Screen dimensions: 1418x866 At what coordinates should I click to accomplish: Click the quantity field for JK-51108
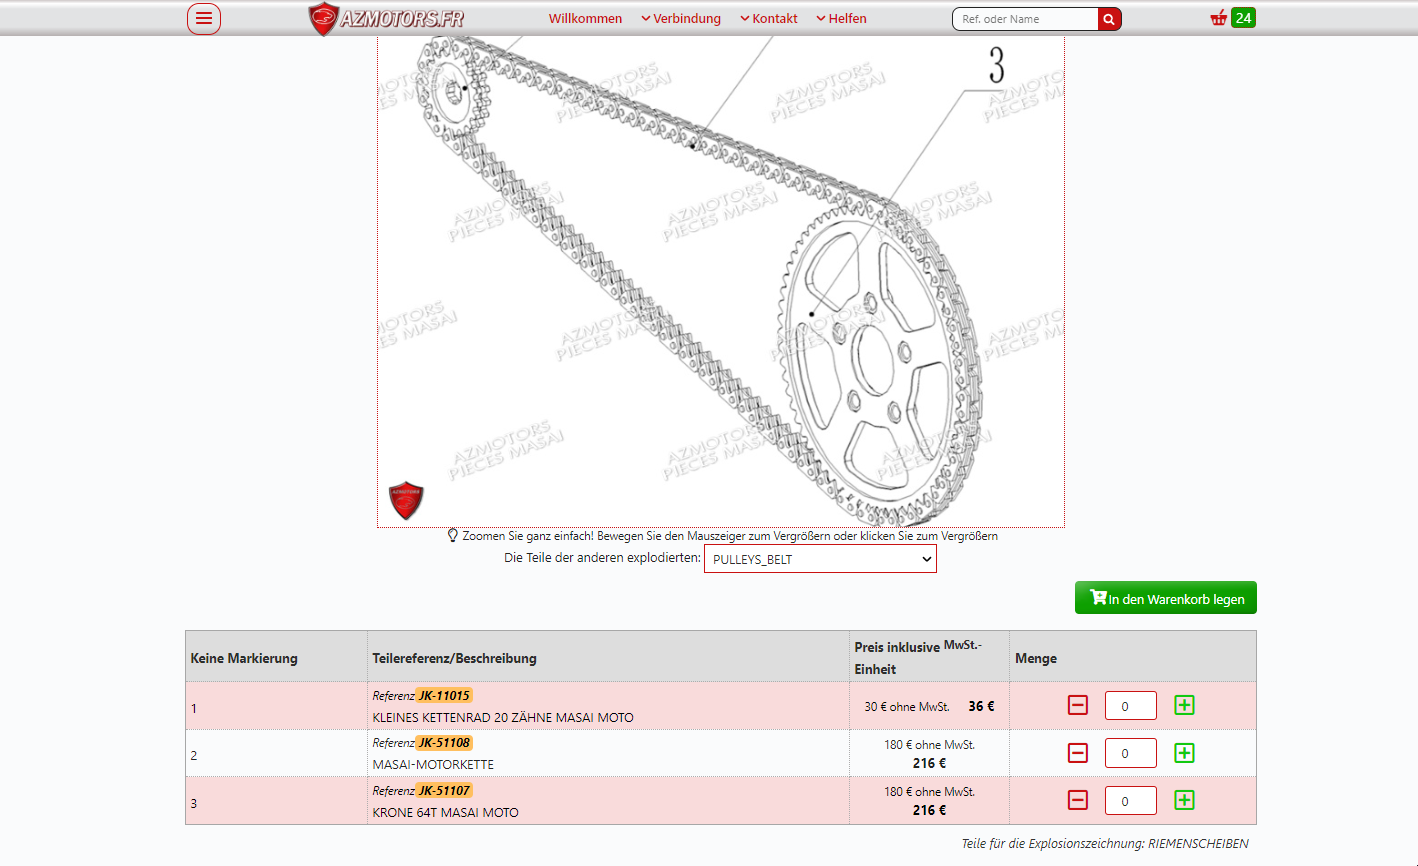(x=1130, y=753)
